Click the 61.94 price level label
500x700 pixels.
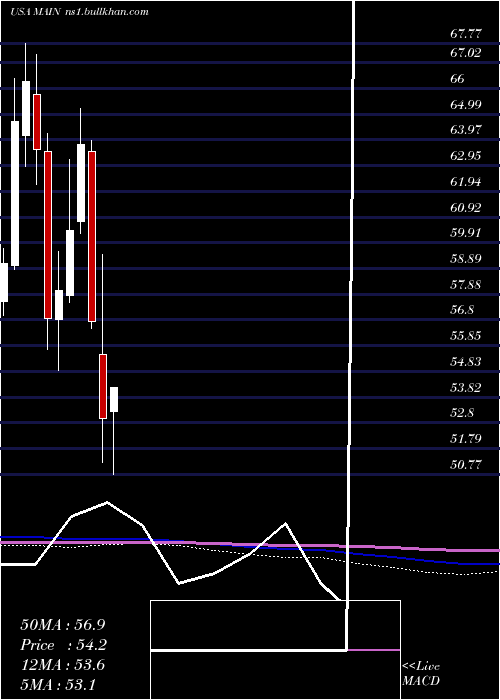(x=466, y=182)
